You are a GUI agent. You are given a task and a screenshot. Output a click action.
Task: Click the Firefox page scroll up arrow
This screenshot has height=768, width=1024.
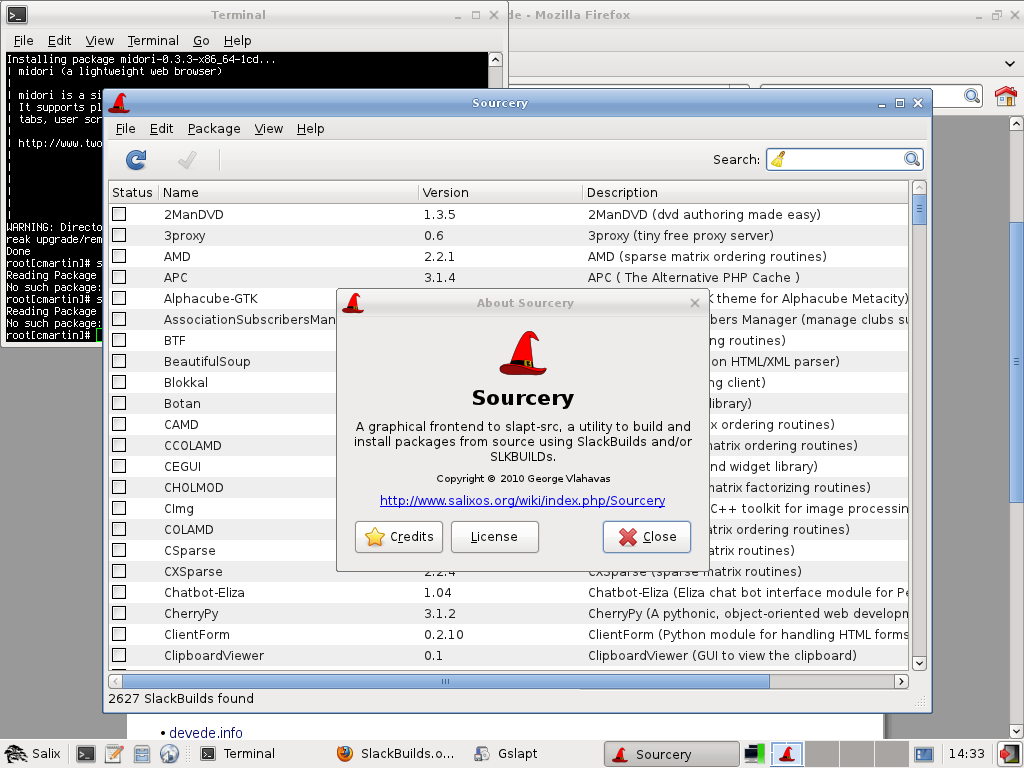(x=1016, y=123)
